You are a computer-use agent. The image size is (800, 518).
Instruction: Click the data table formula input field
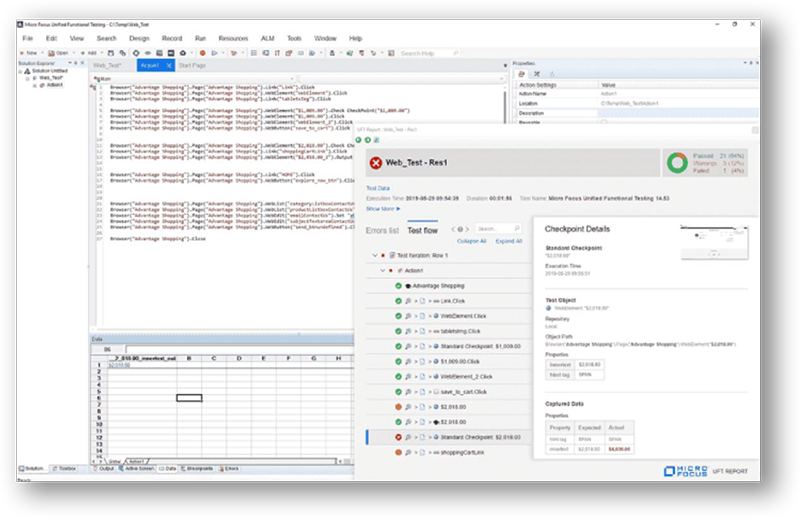coord(239,349)
